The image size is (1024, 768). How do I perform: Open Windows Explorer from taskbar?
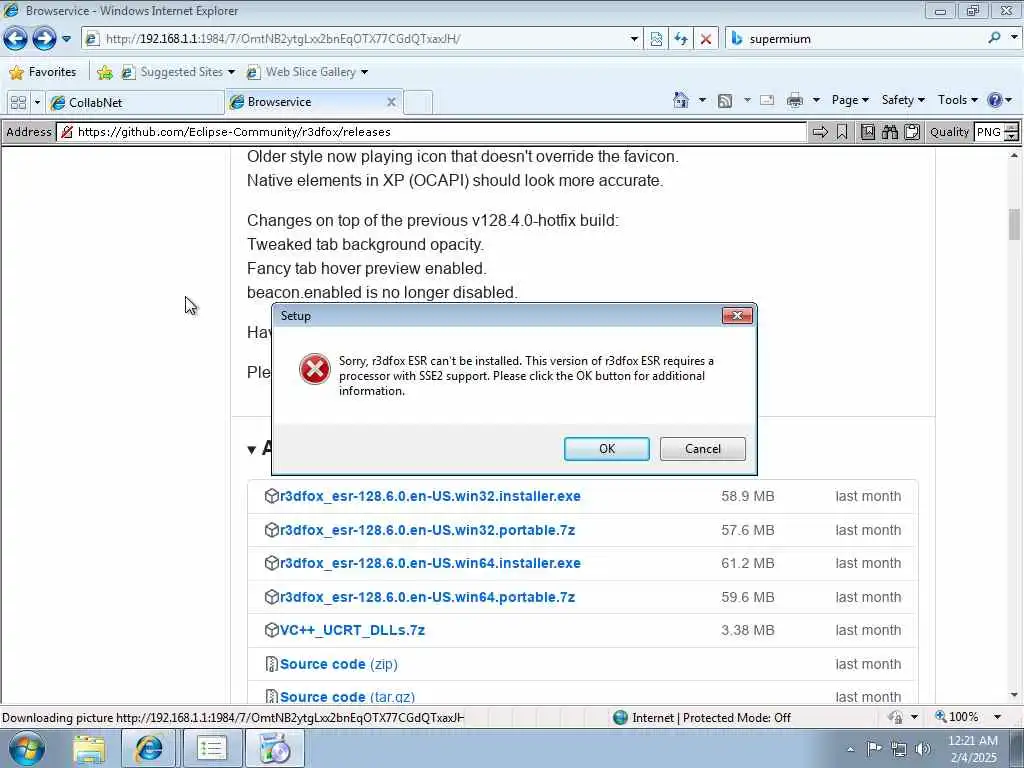[x=89, y=749]
